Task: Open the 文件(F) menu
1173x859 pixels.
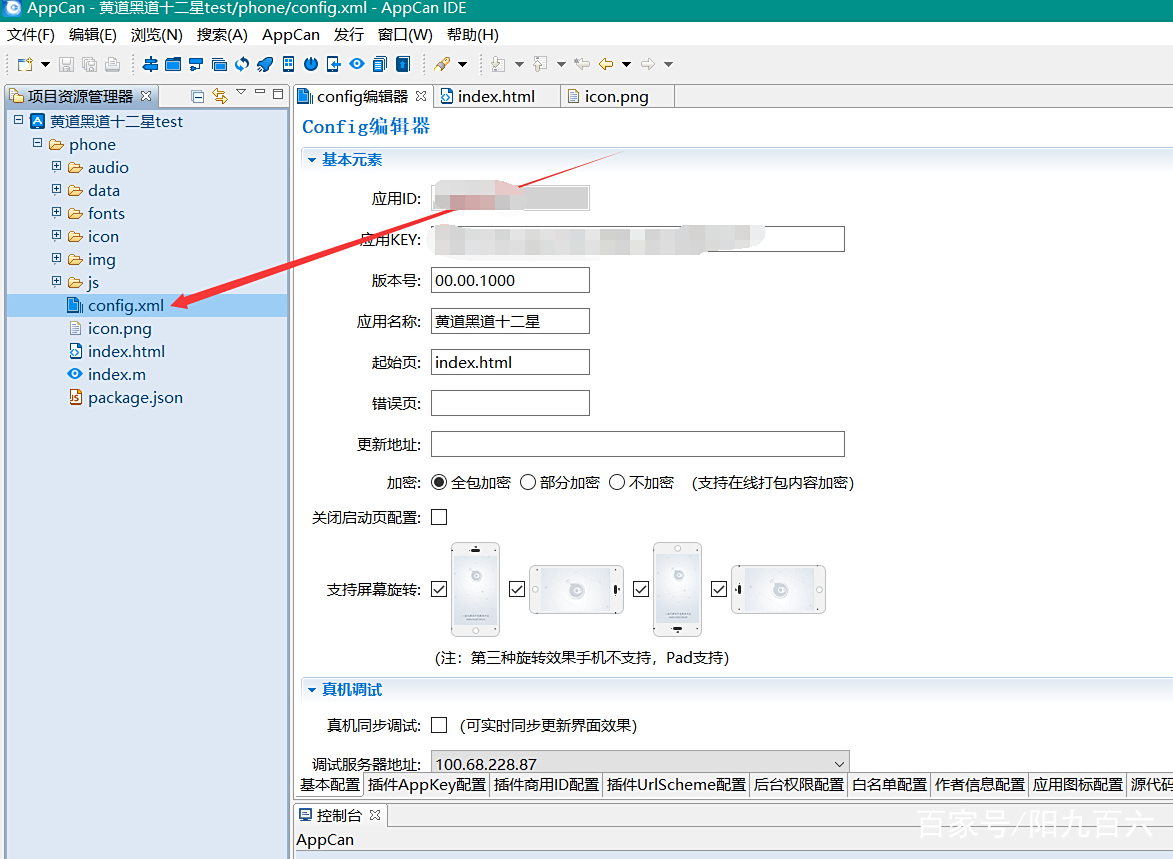Action: coord(31,34)
